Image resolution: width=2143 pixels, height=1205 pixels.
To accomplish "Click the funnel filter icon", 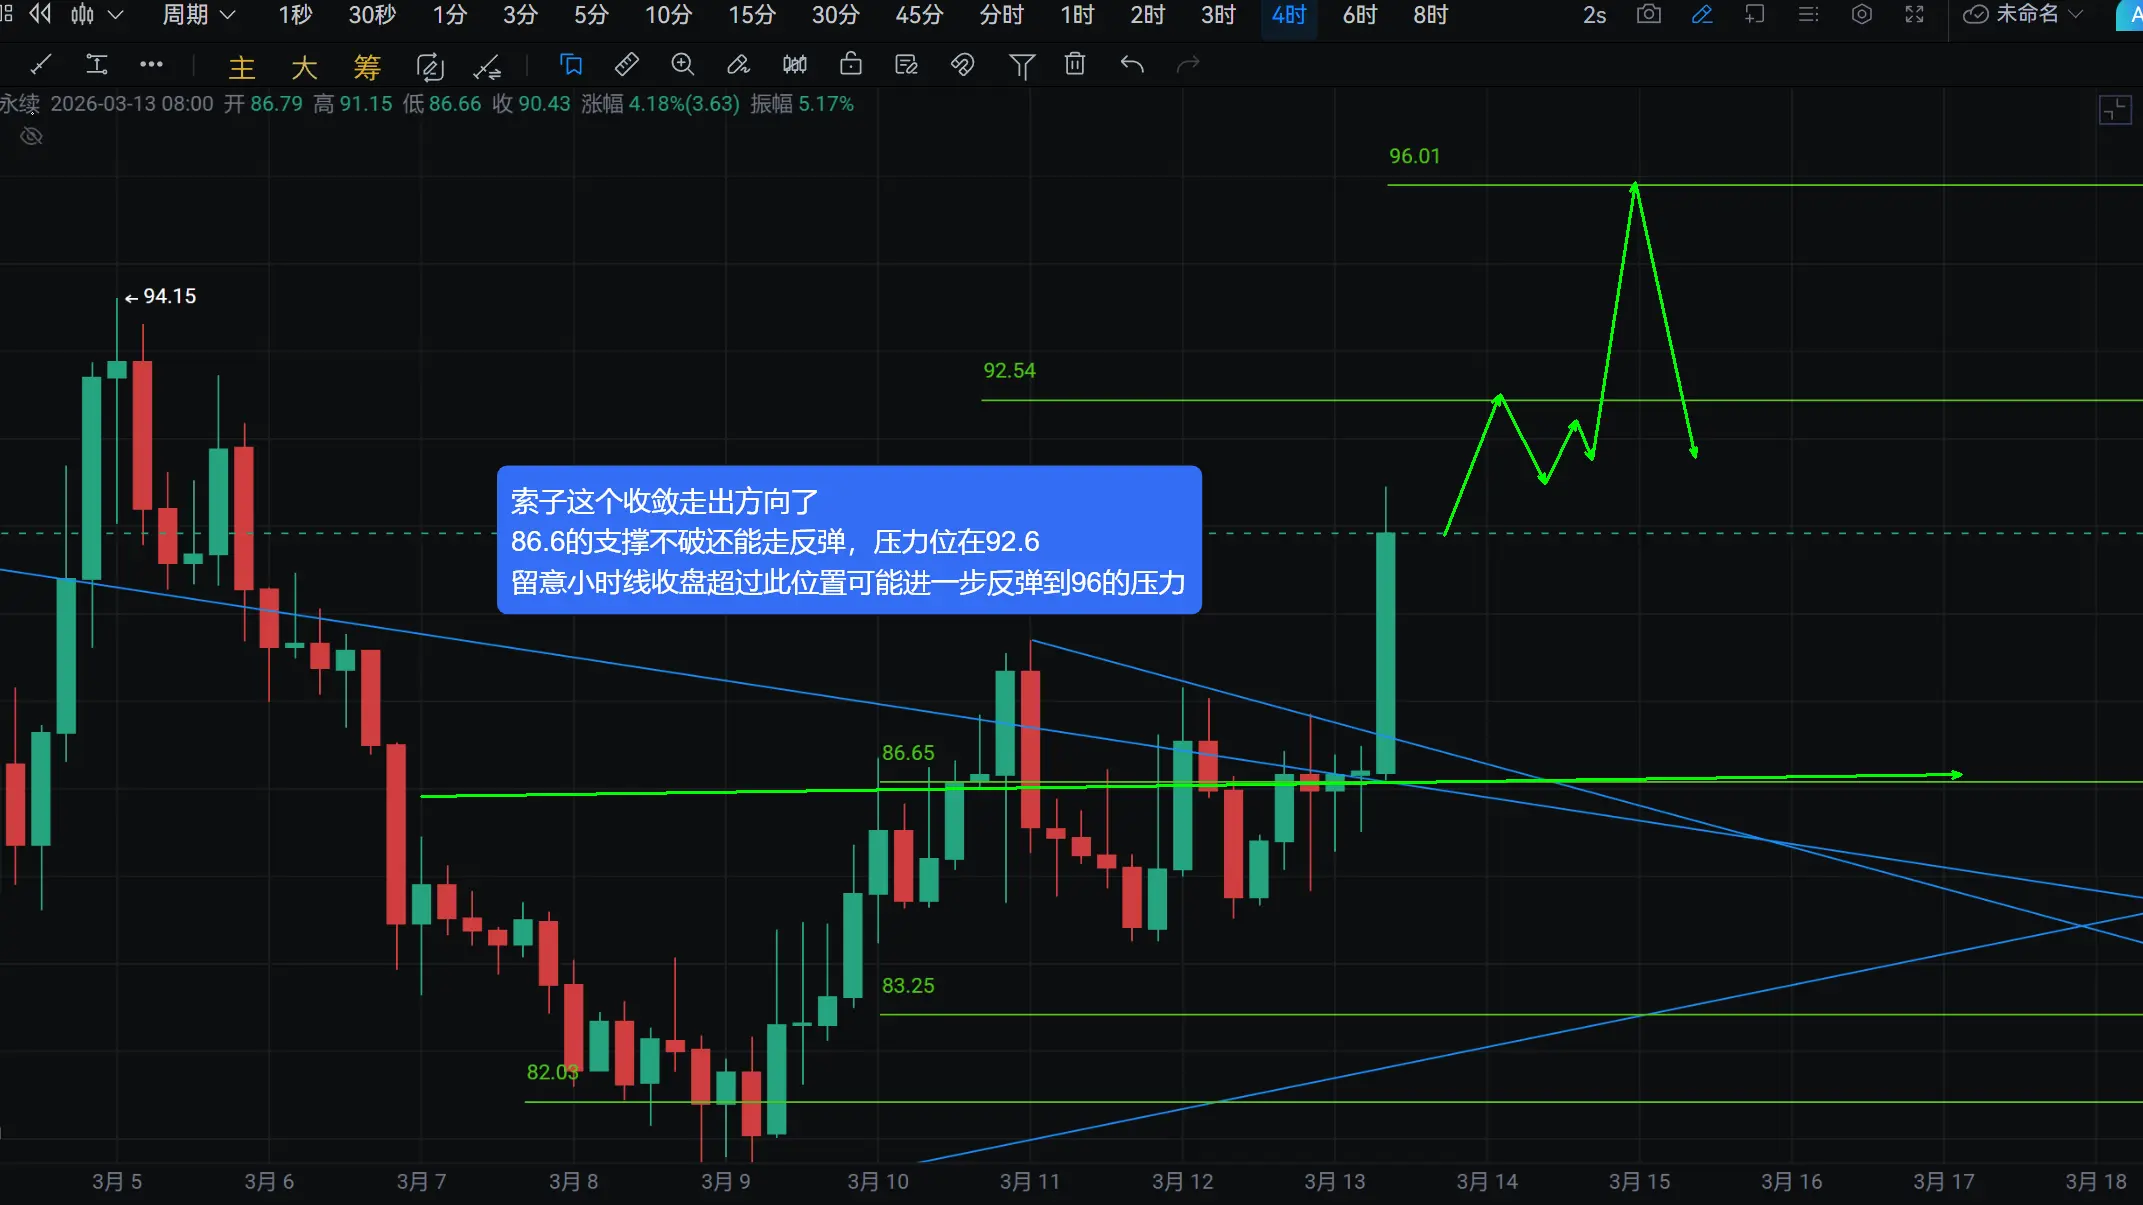I will click(x=1021, y=66).
